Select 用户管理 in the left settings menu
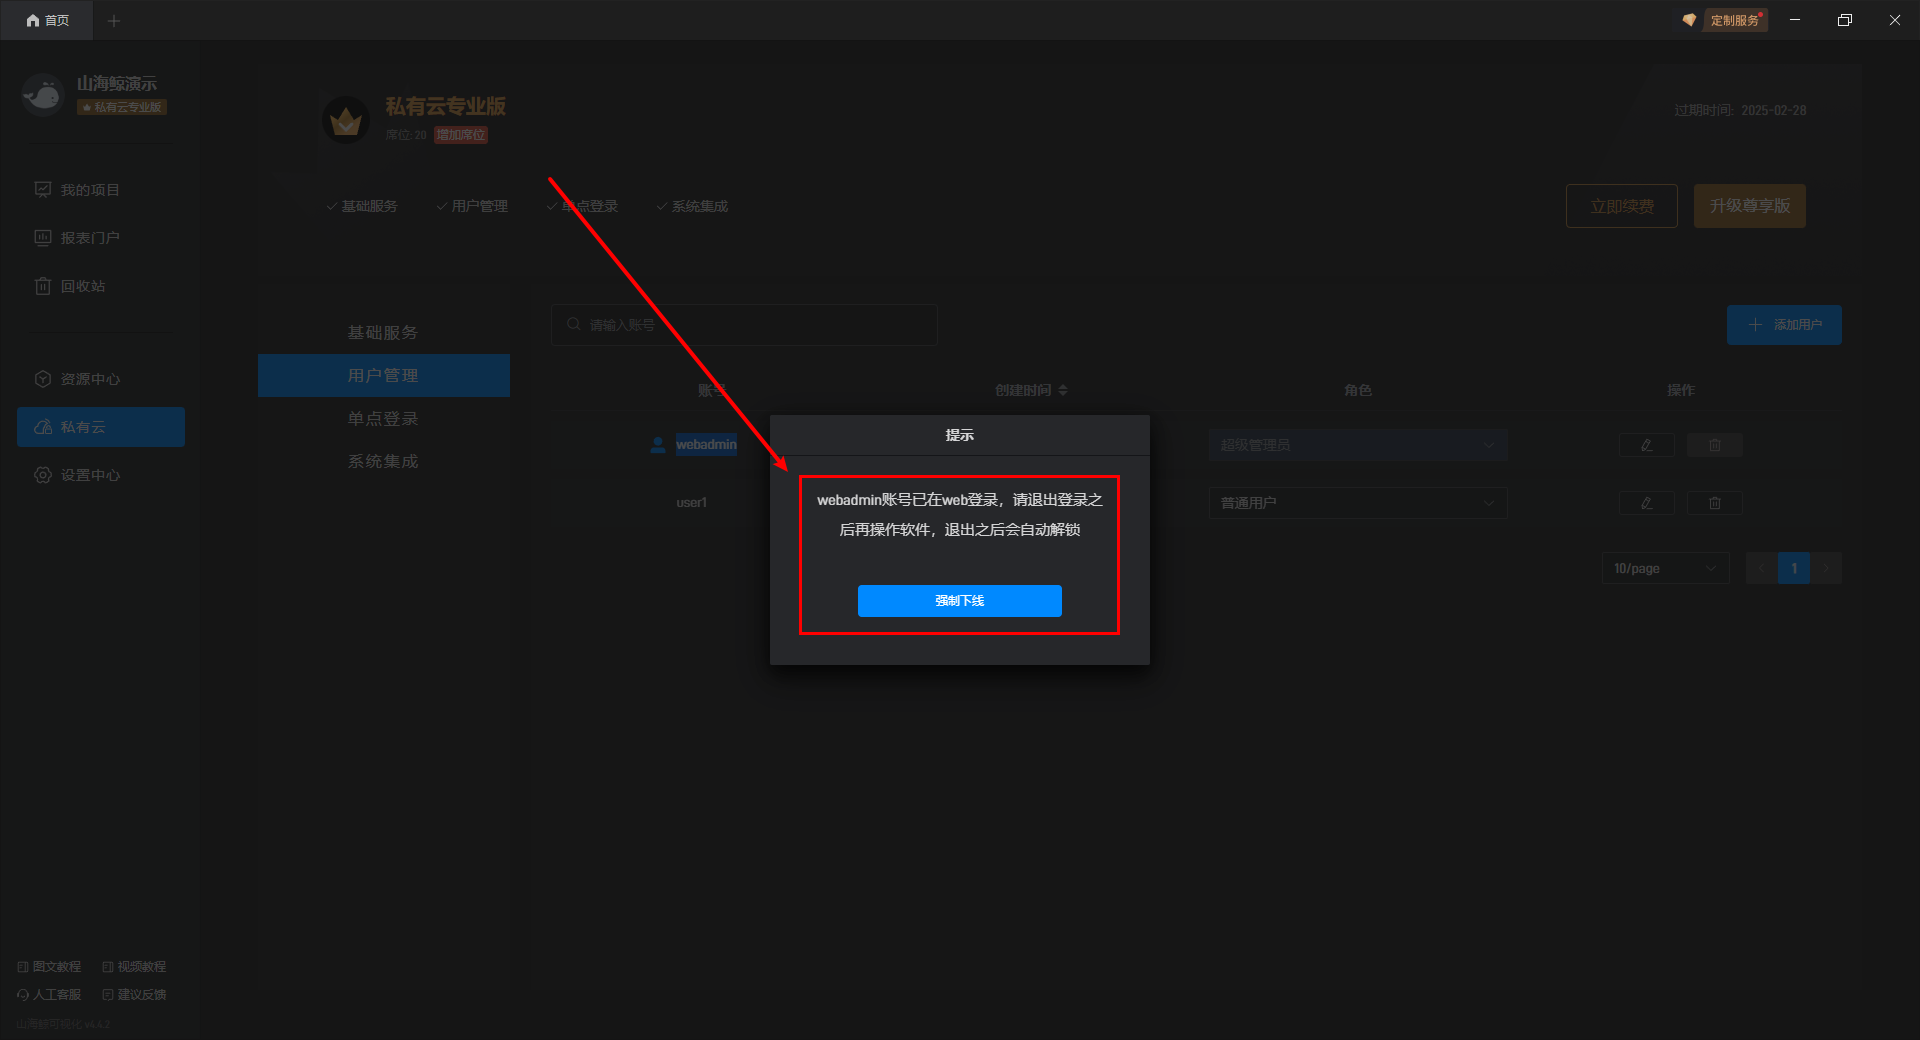 (x=384, y=376)
